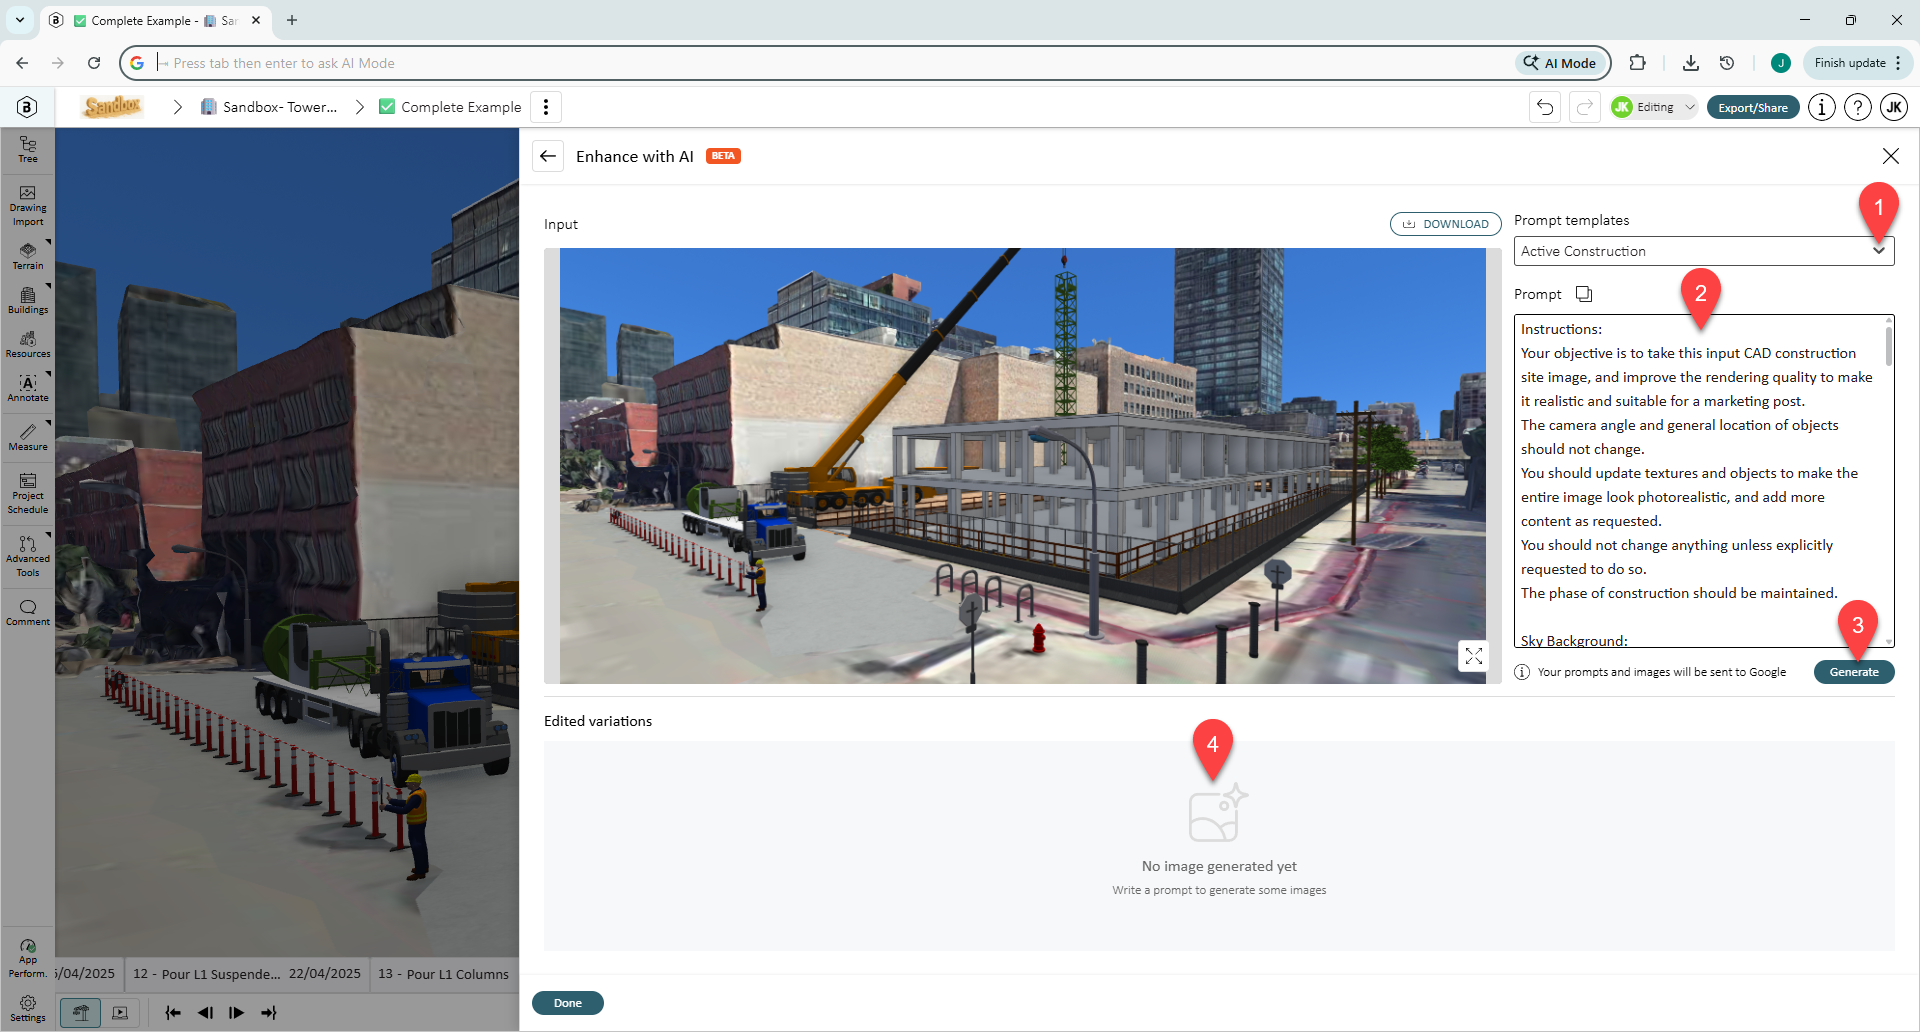This screenshot has width=1920, height=1032.
Task: Select timeline task 13 - Pour L1 Columns
Action: pos(443,974)
